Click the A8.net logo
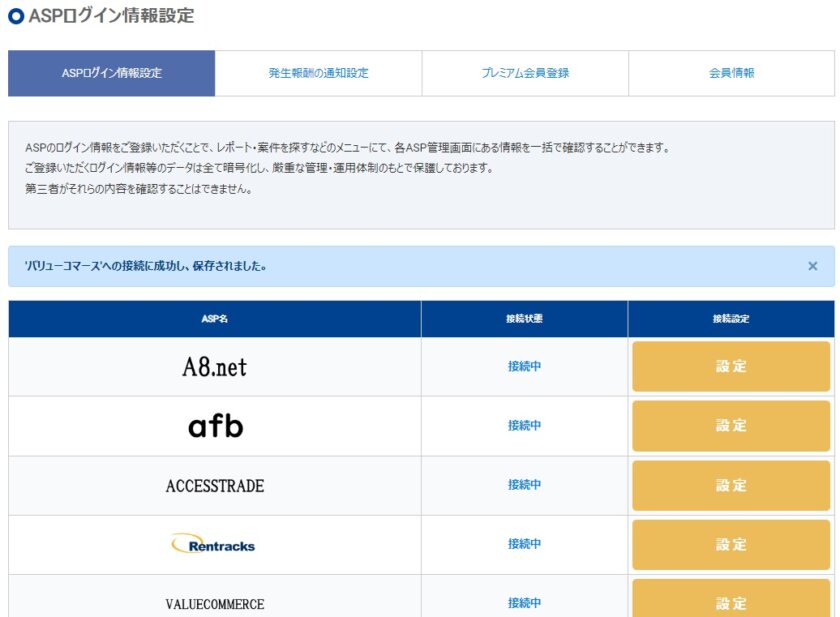 click(x=214, y=367)
